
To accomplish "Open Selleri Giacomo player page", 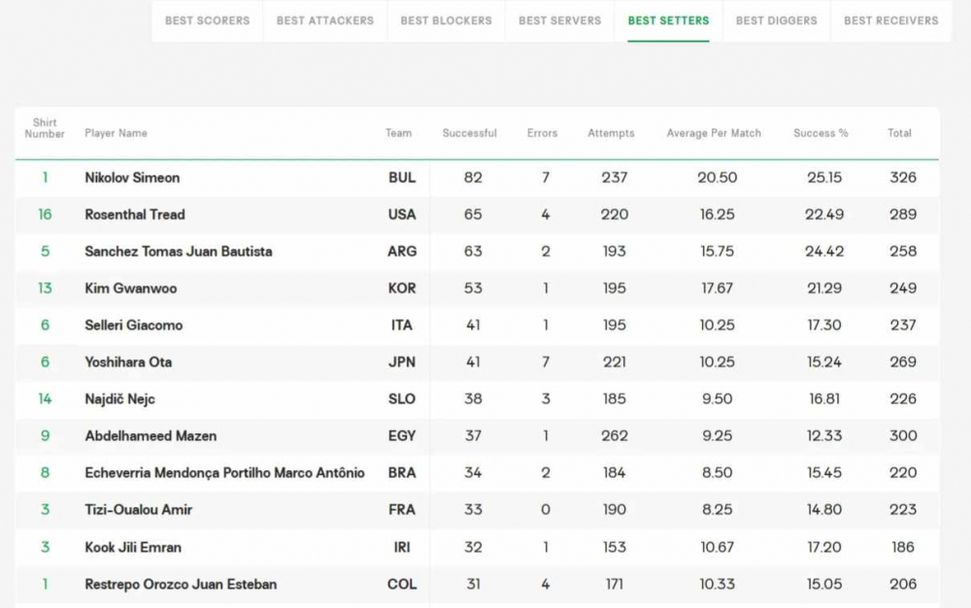I will pyautogui.click(x=134, y=326).
